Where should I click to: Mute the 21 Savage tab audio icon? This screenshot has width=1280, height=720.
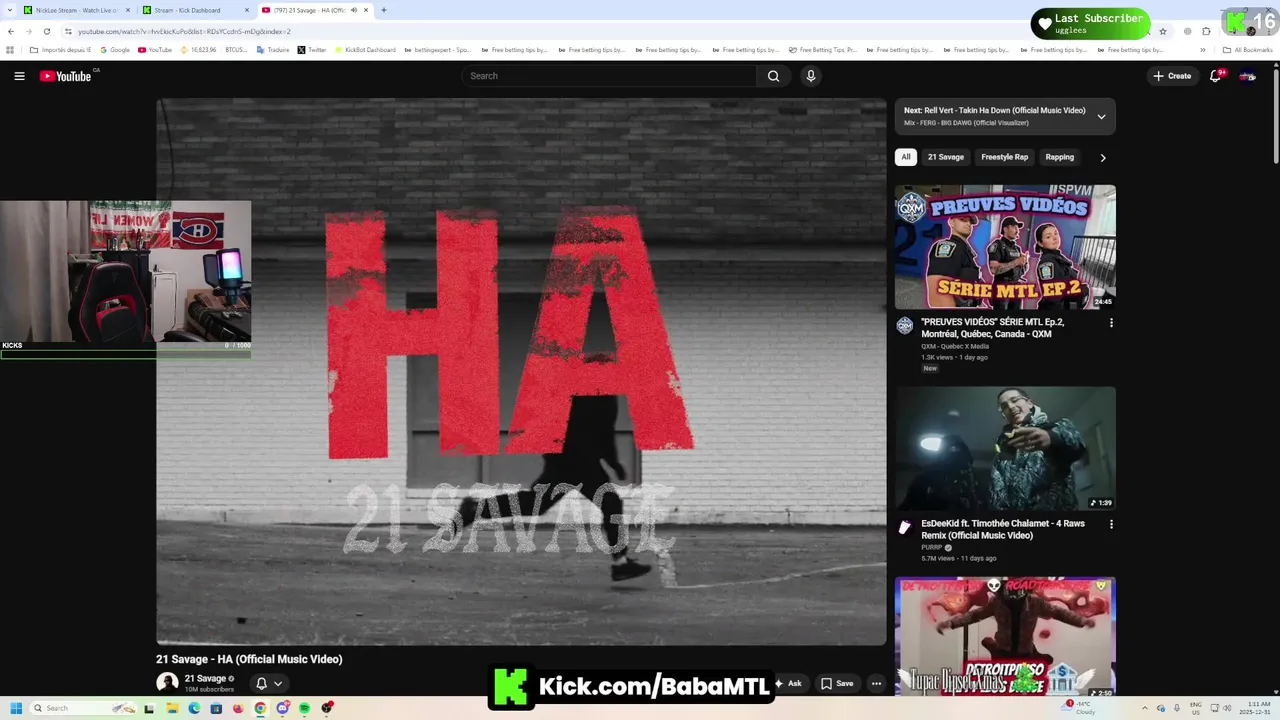353,10
